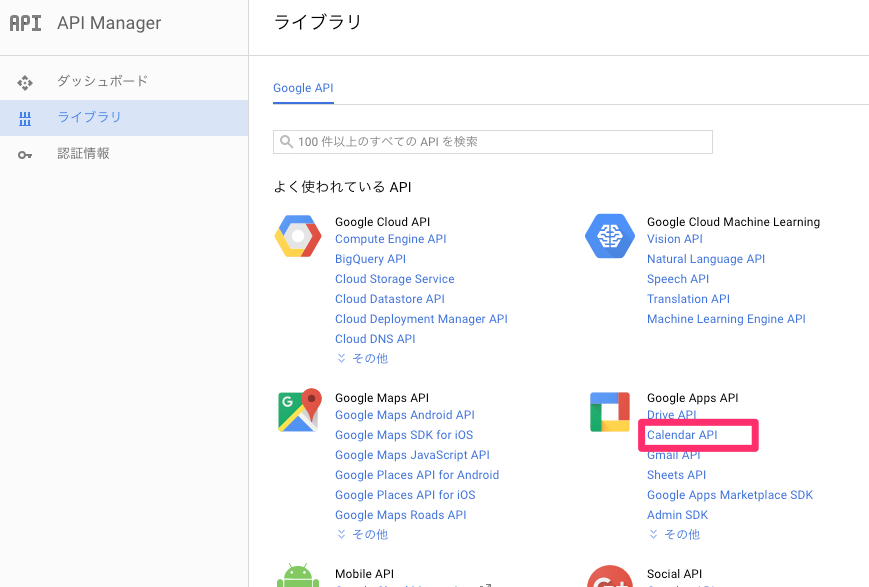
Task: Open Google Places API for iOS link
Action: pos(405,495)
